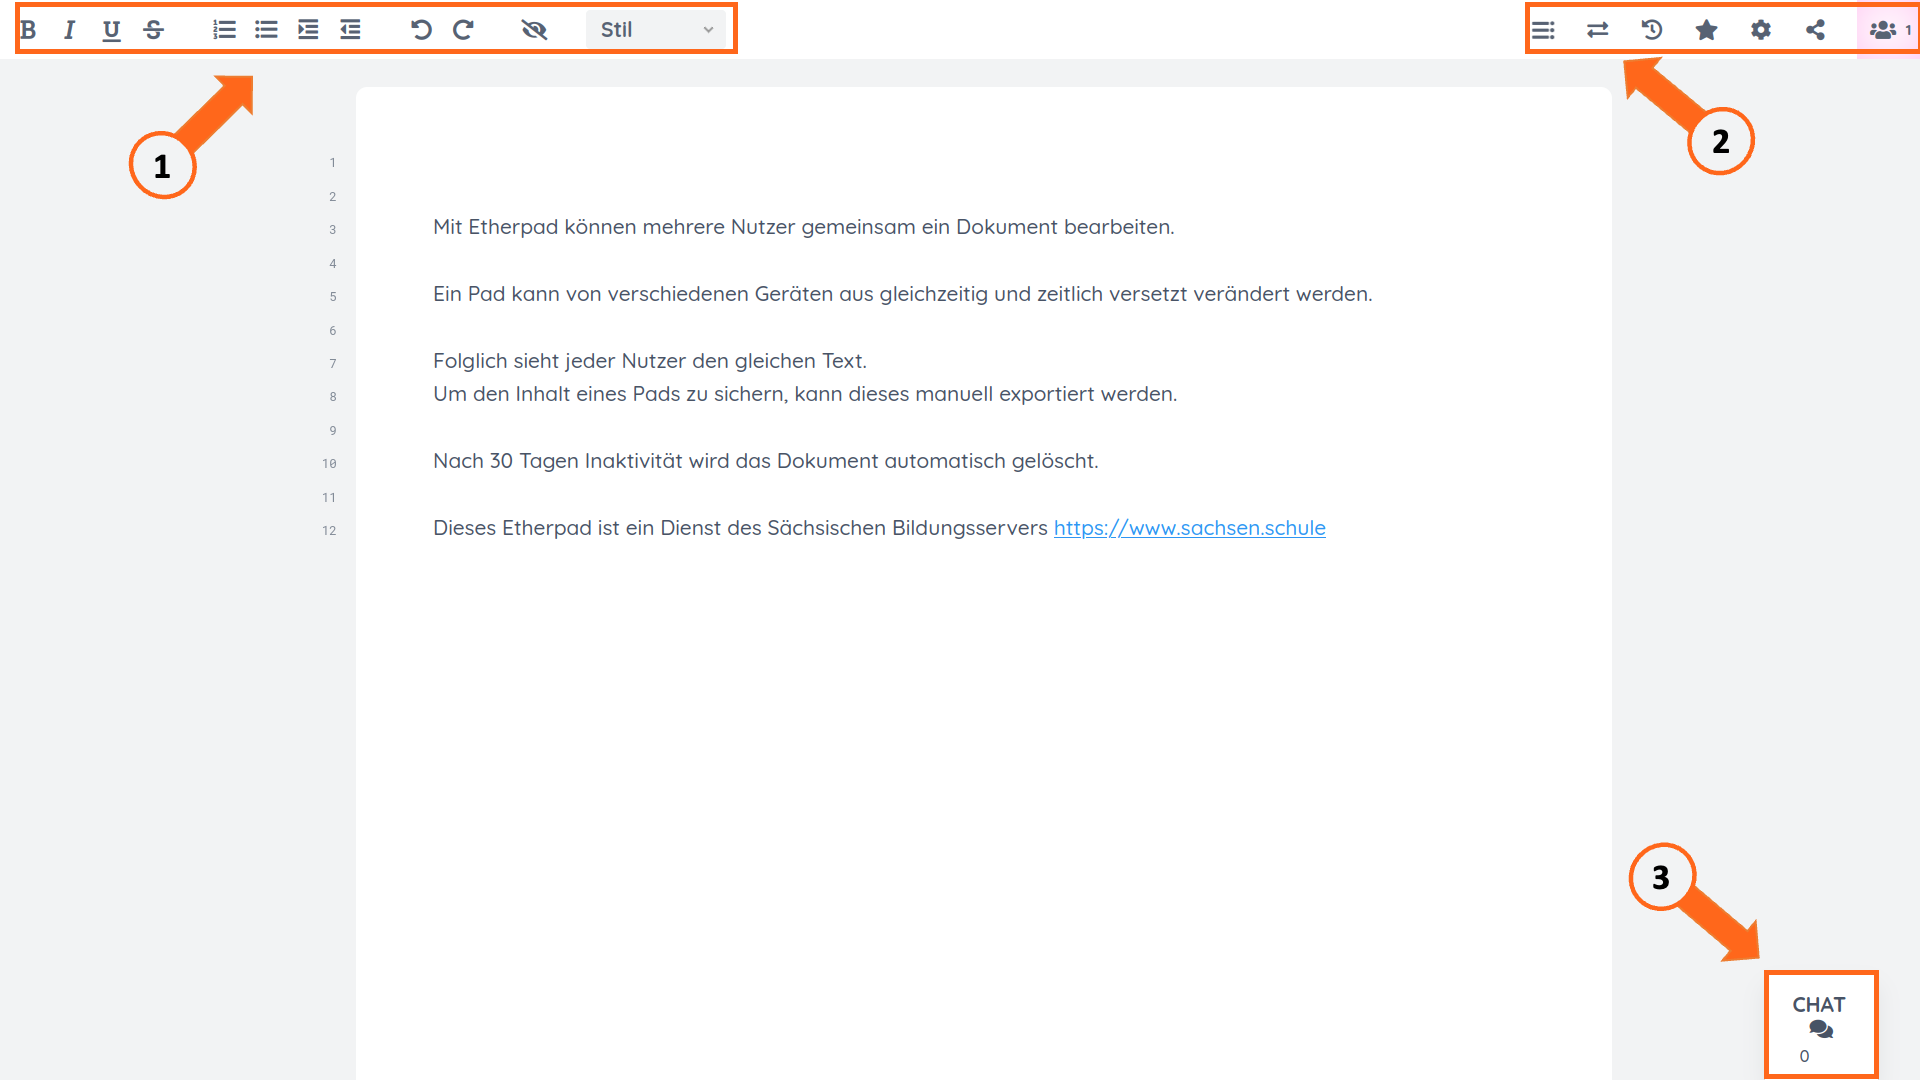Toggle underline formatting
Screen dimensions: 1920x1080
tap(111, 30)
